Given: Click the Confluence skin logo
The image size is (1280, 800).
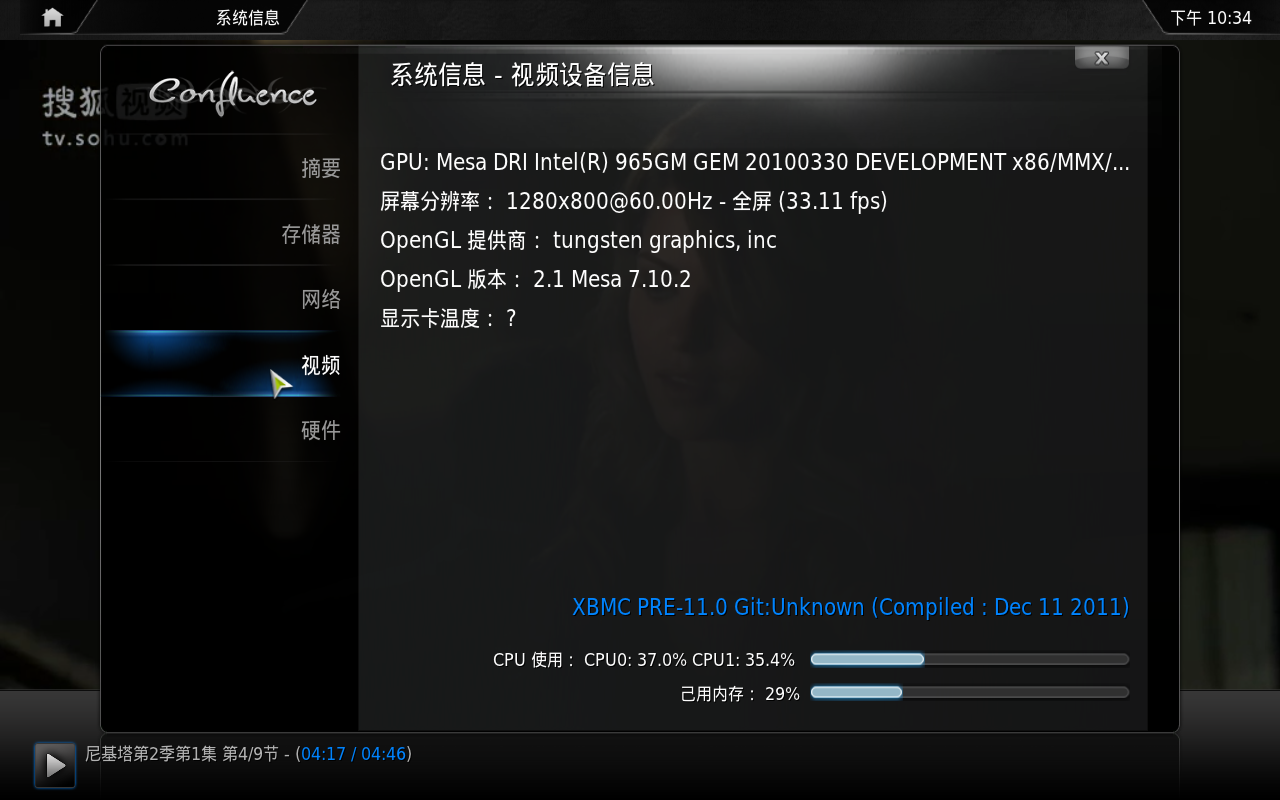Looking at the screenshot, I should pyautogui.click(x=232, y=93).
